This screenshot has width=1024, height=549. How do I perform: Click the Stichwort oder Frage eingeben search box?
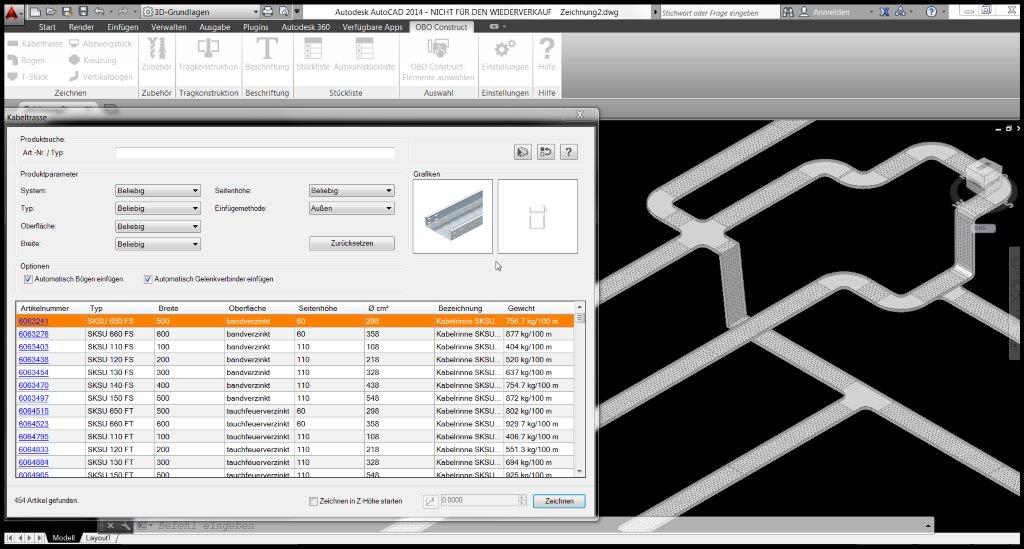[719, 12]
